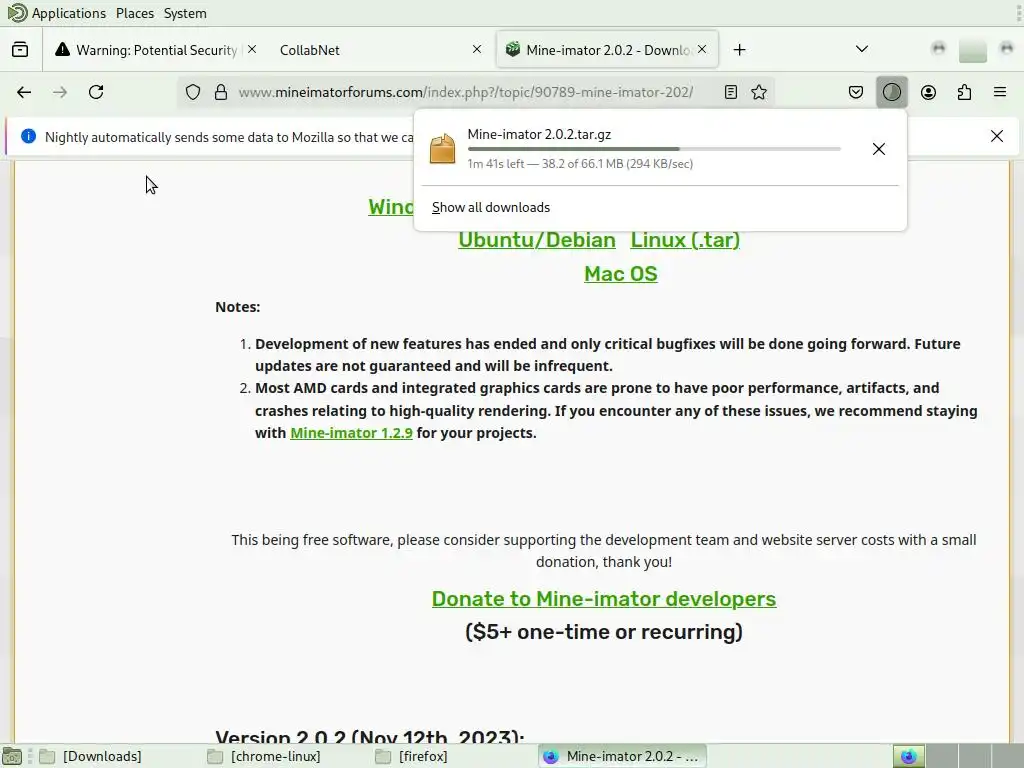Go back to the previous page
The width and height of the screenshot is (1024, 768).
24,92
